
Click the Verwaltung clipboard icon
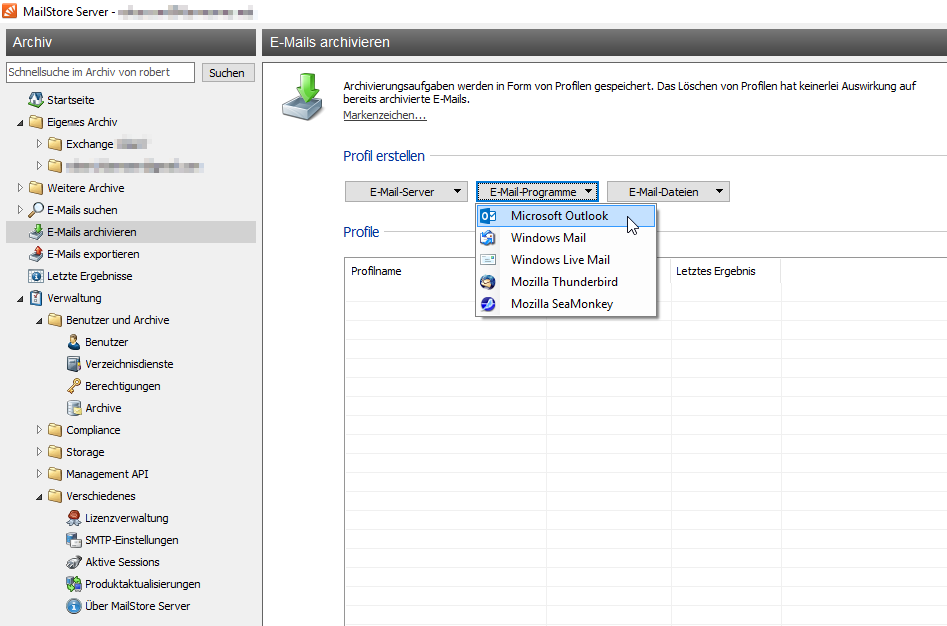click(x=36, y=298)
